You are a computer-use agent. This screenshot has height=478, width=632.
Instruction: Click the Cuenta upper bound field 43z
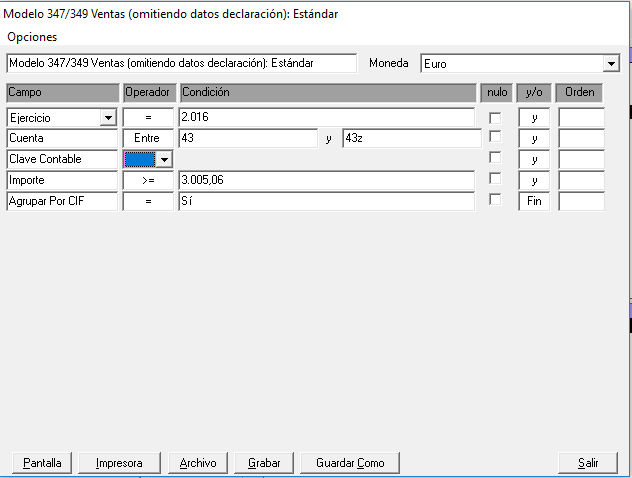click(x=412, y=138)
